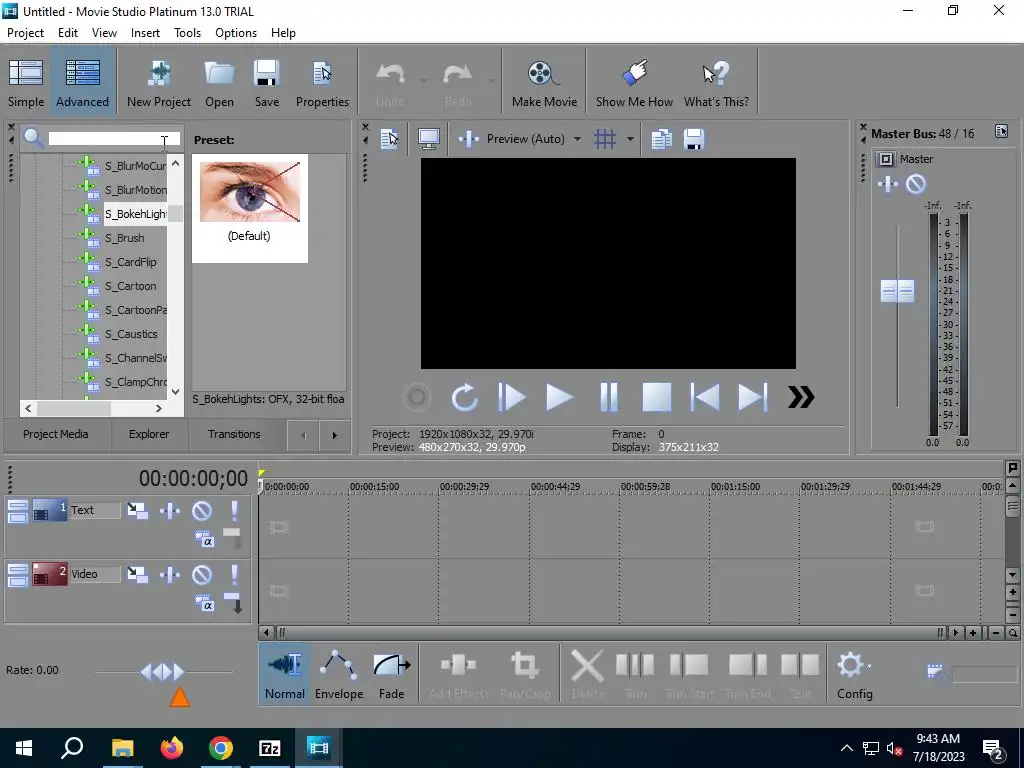Open Config toolbar settings
The height and width of the screenshot is (768, 1024).
854,675
